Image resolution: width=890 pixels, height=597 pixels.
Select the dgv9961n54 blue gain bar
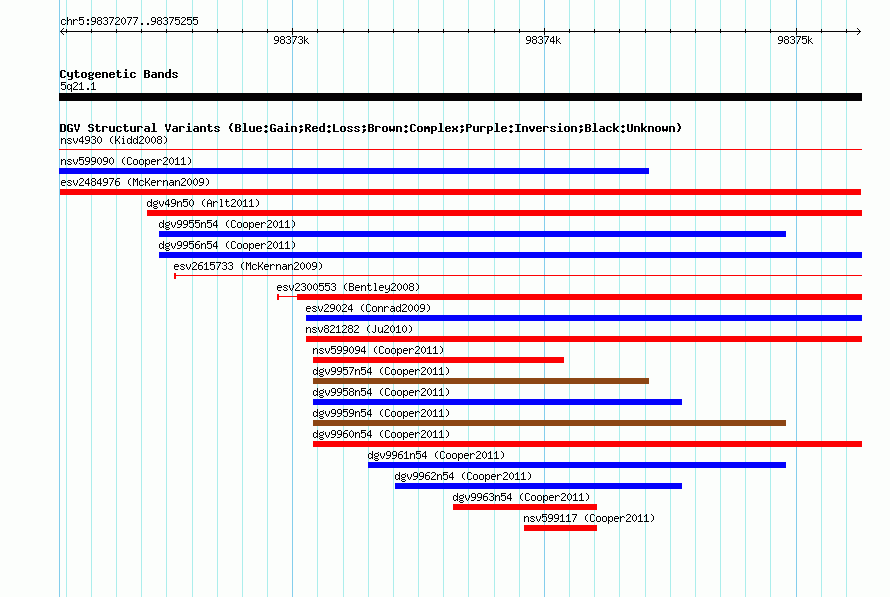click(x=577, y=465)
